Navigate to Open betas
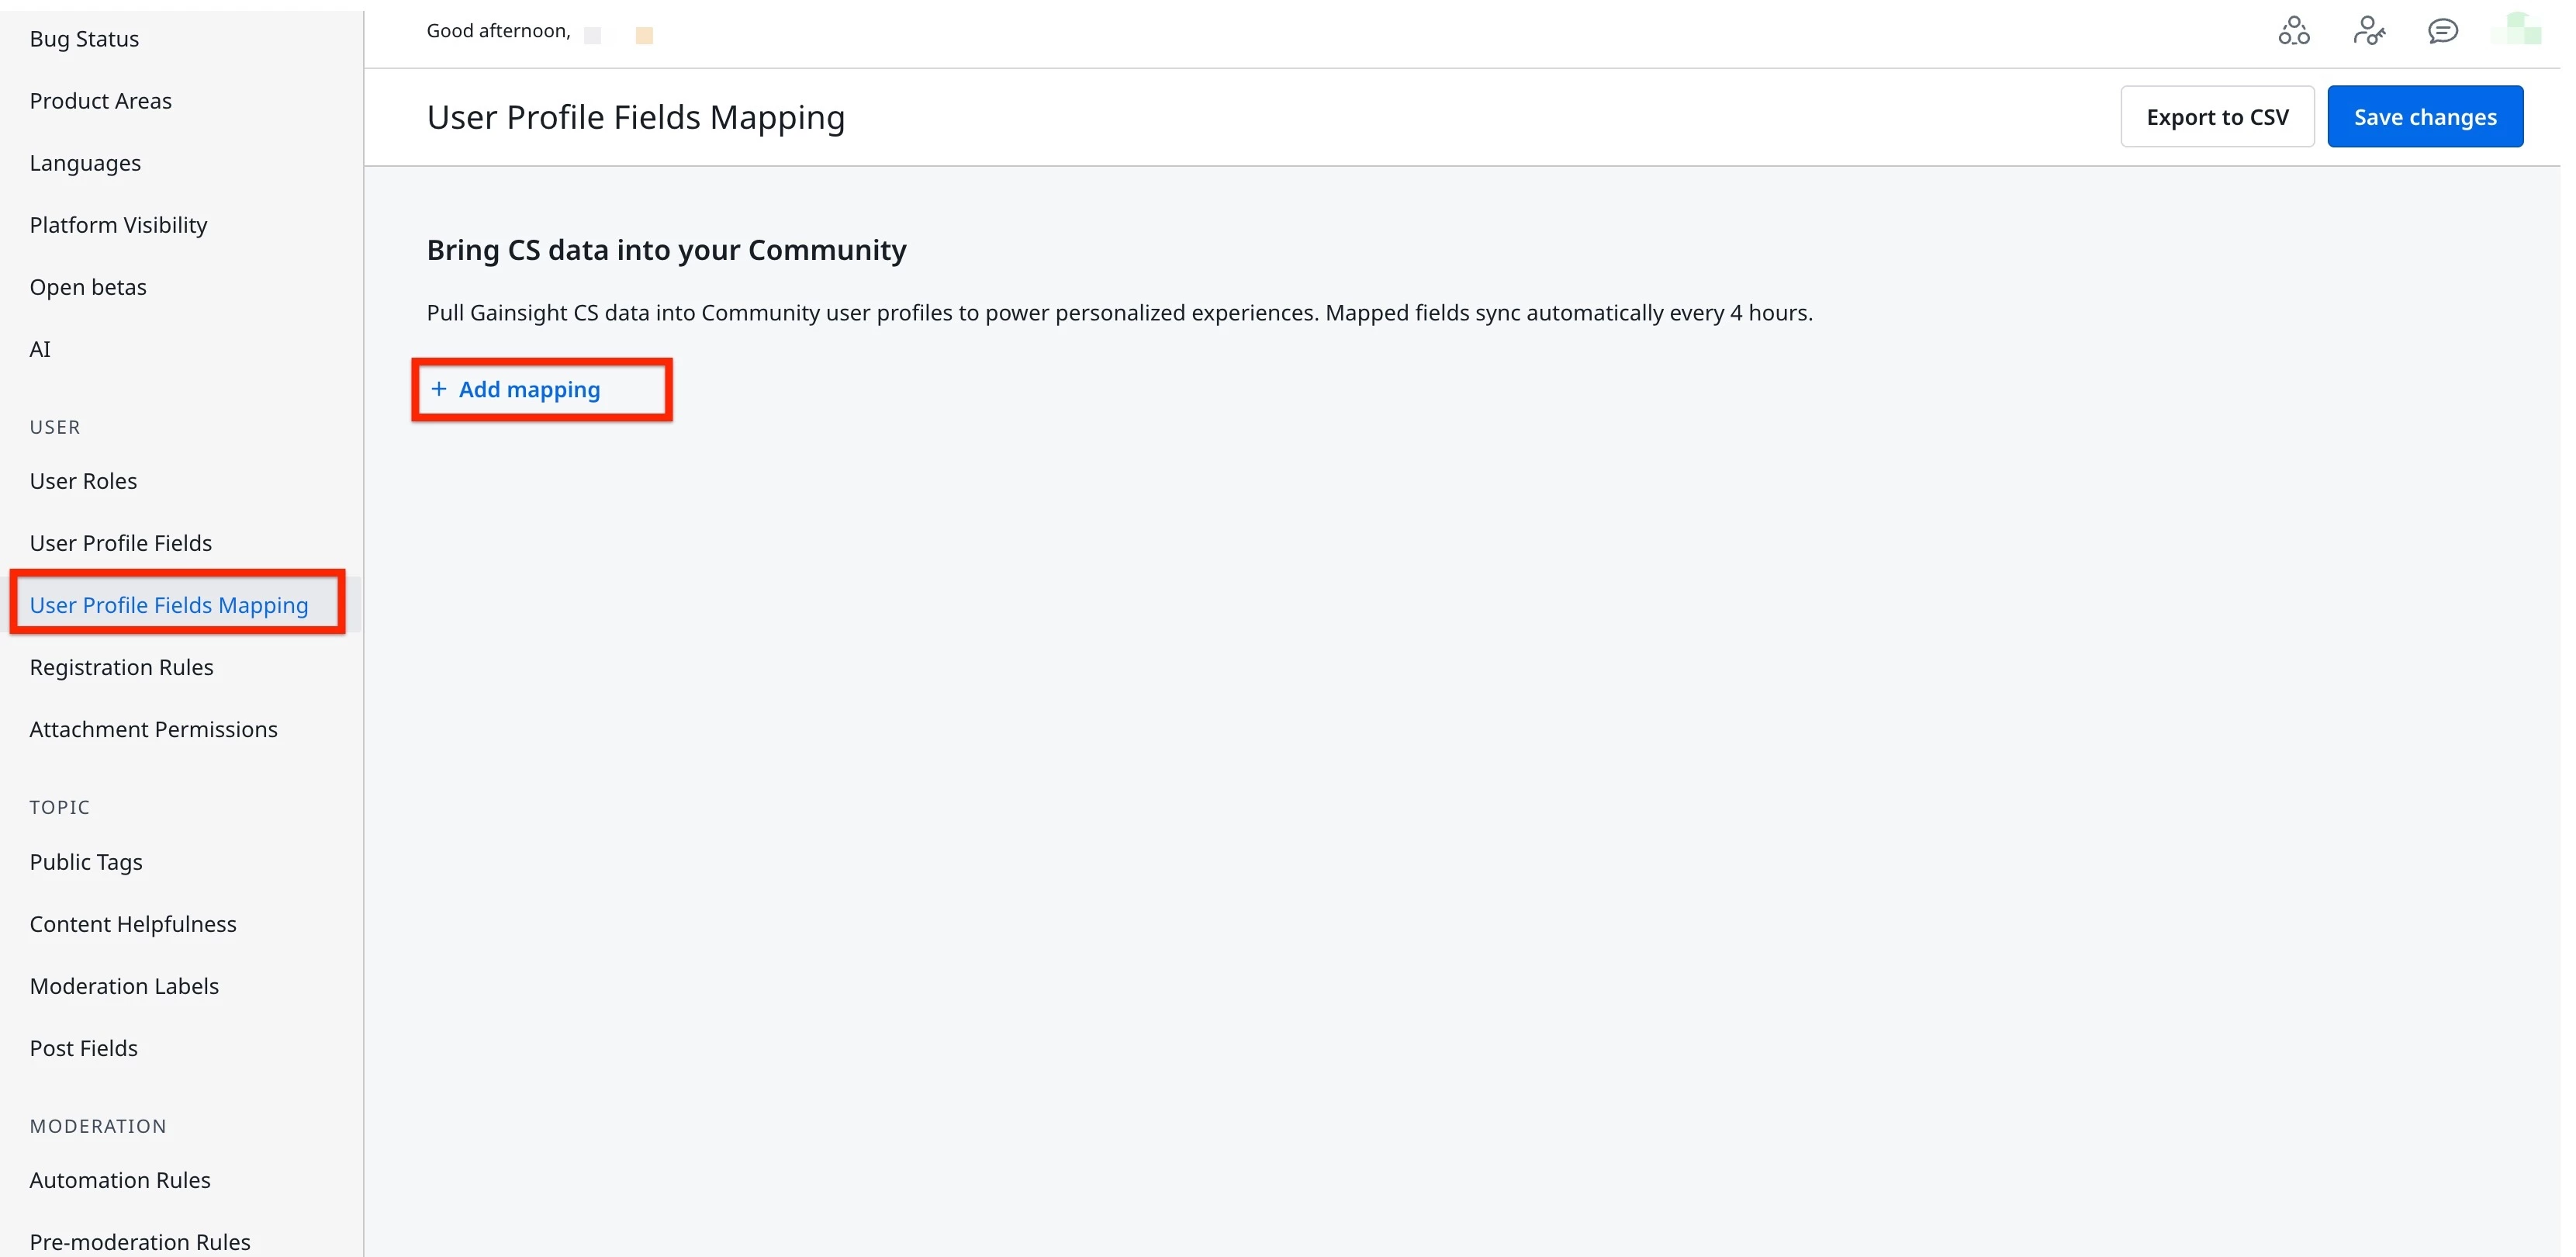This screenshot has width=2576, height=1257. click(88, 287)
